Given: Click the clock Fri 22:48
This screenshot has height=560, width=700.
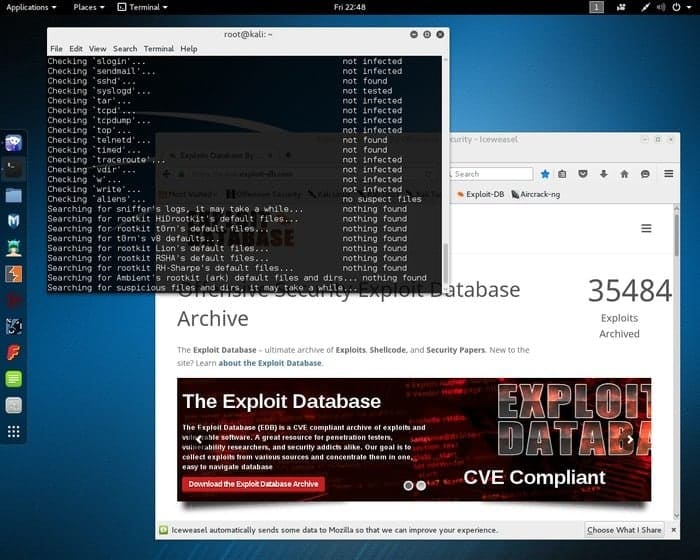Looking at the screenshot, I should coord(350,7).
